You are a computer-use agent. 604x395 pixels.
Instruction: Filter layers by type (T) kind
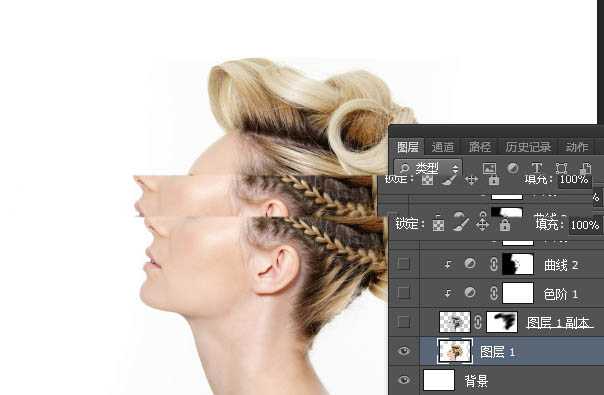[537, 168]
